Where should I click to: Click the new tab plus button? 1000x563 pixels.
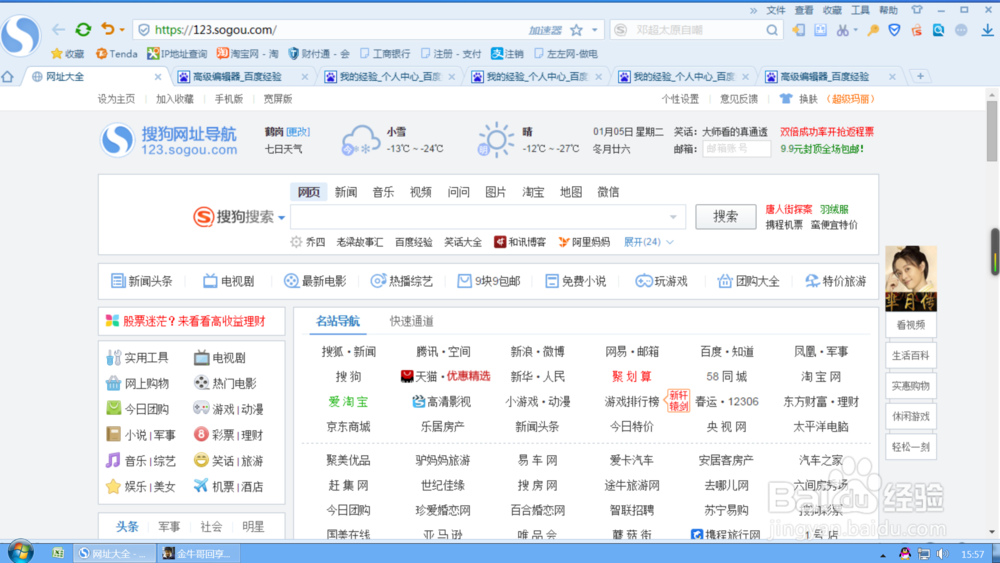920,76
